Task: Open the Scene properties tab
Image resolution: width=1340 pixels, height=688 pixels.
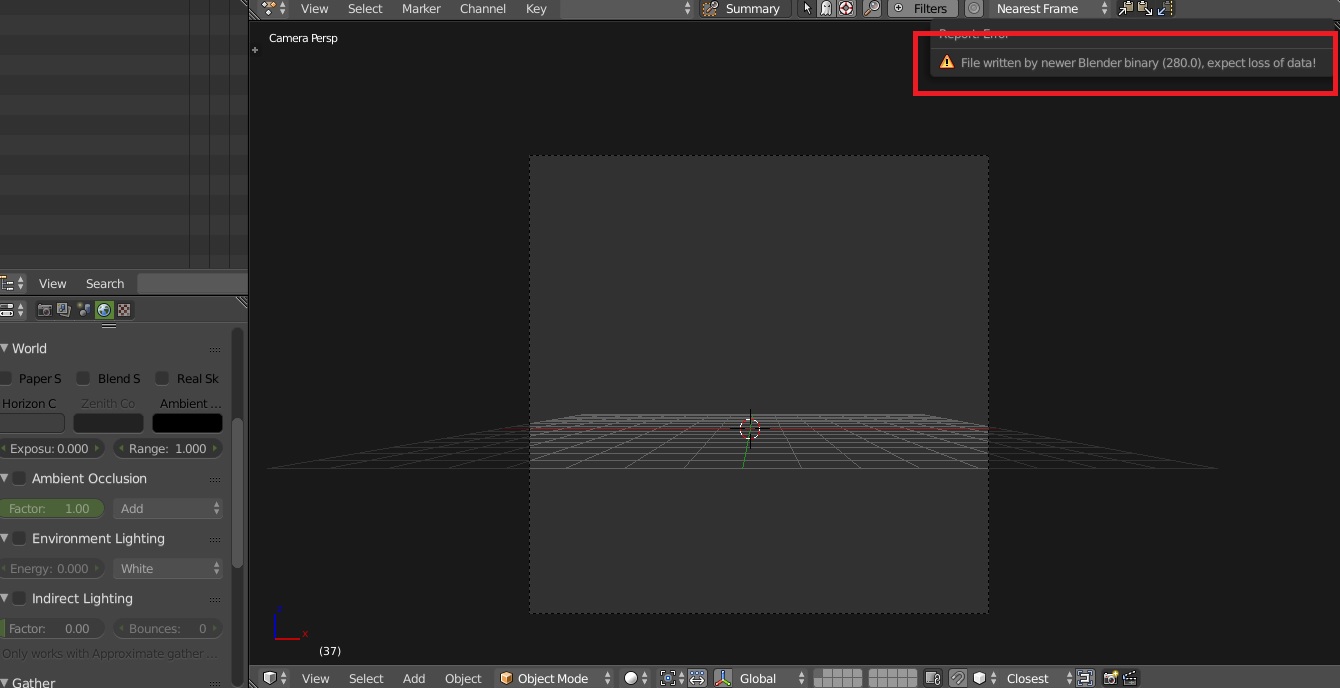Action: (x=84, y=310)
